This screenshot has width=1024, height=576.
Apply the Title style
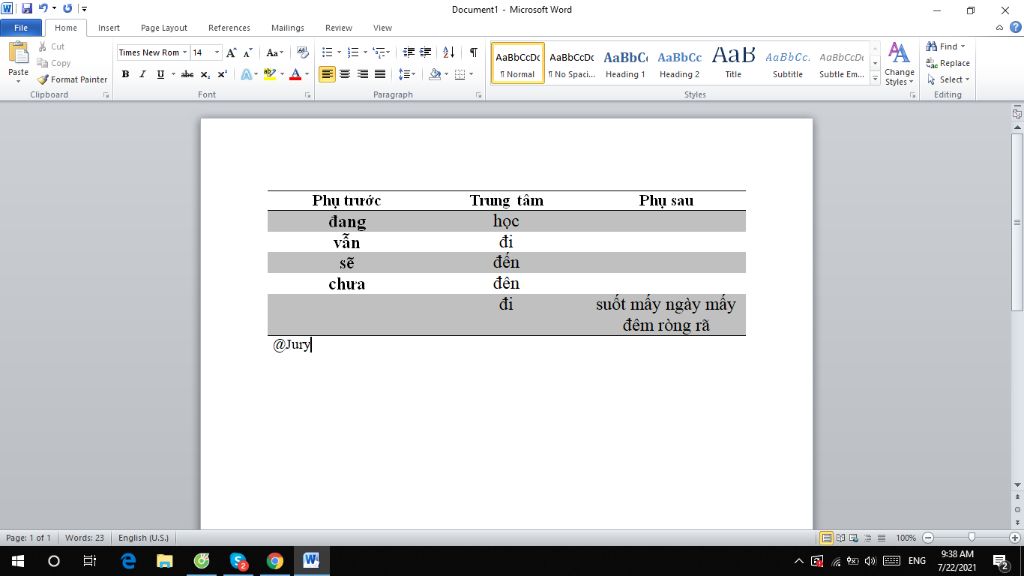[733, 63]
